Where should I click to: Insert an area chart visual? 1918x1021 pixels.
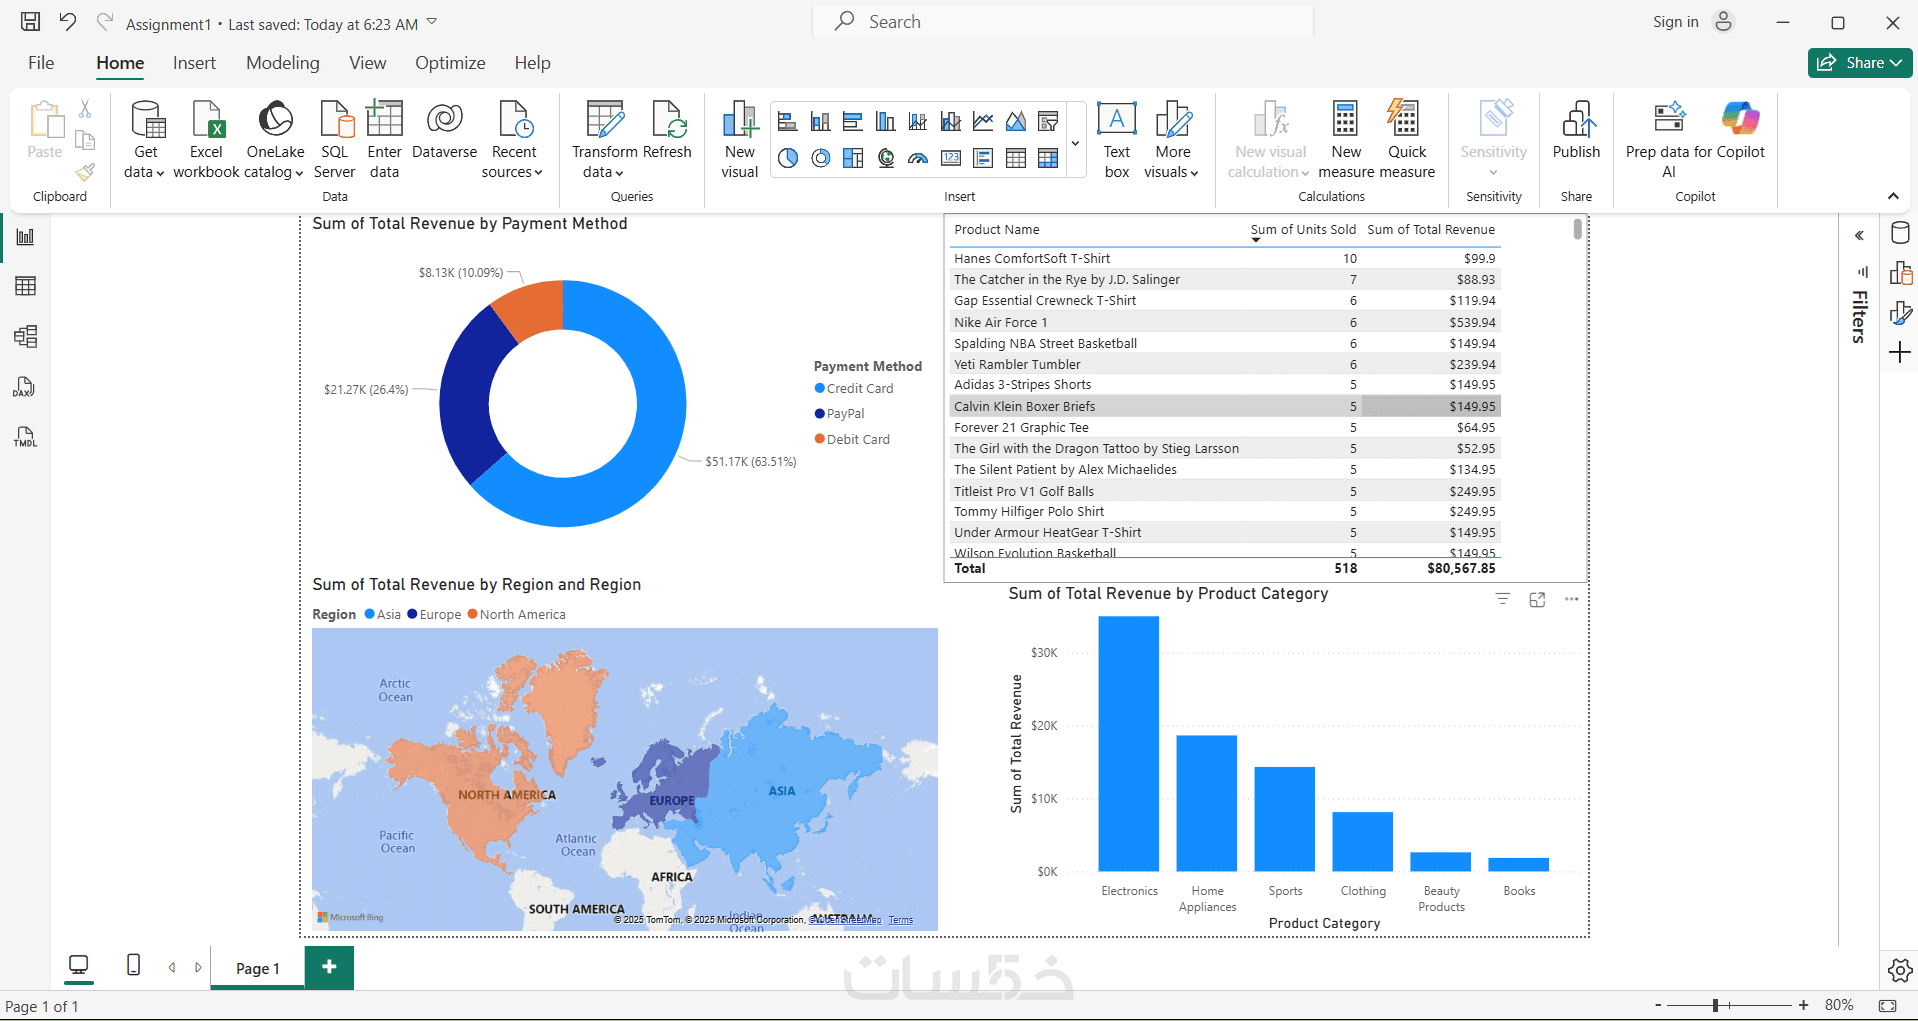1016,122
